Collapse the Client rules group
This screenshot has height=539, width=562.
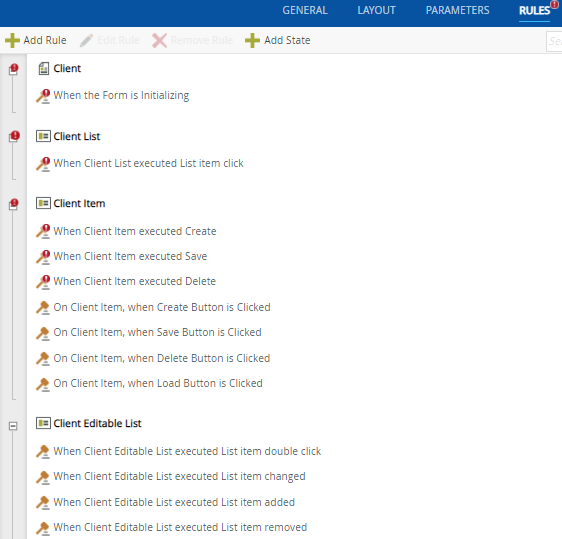click(13, 70)
